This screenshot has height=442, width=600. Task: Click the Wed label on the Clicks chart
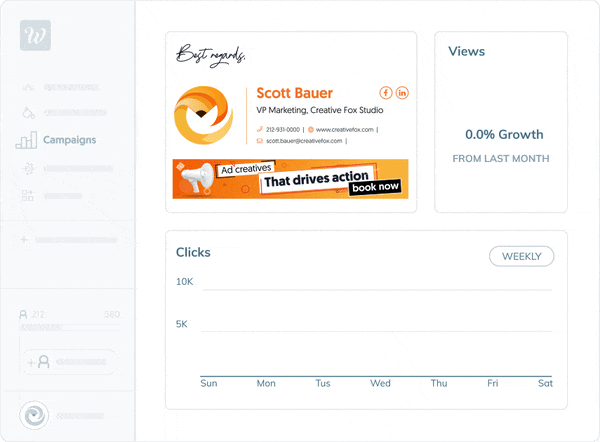pos(380,383)
